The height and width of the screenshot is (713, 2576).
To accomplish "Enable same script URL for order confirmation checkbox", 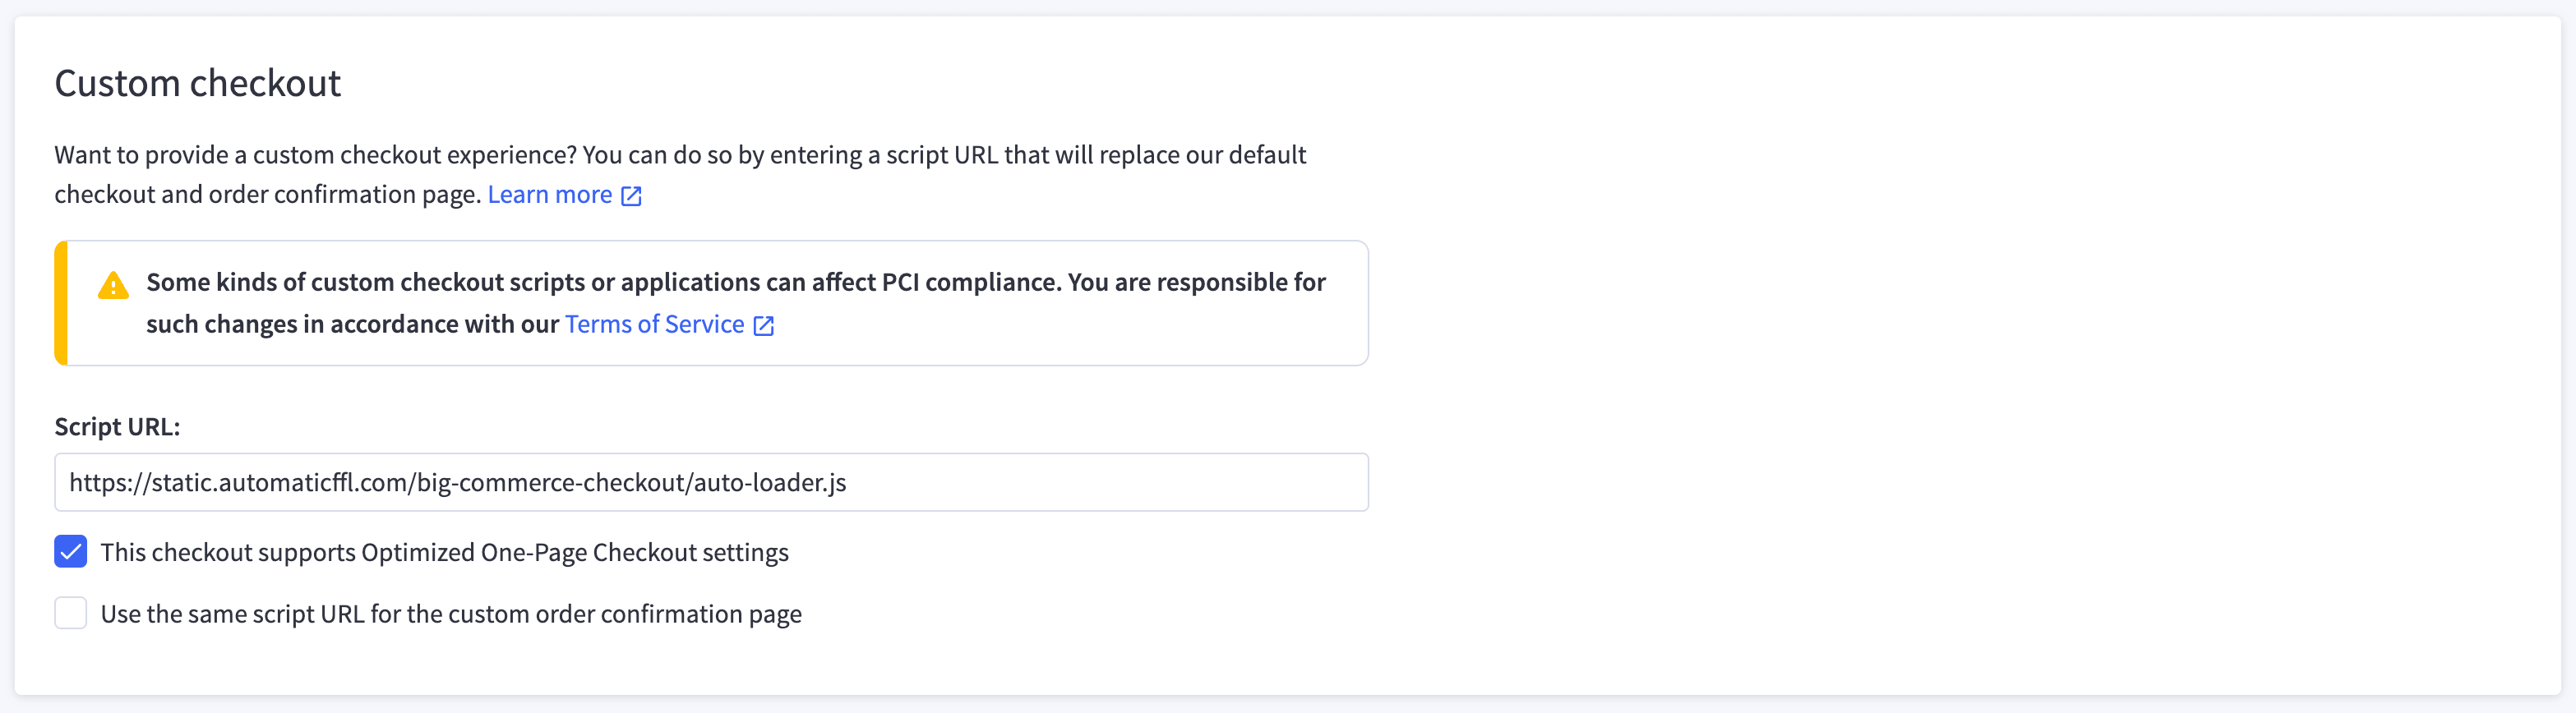I will 71,613.
